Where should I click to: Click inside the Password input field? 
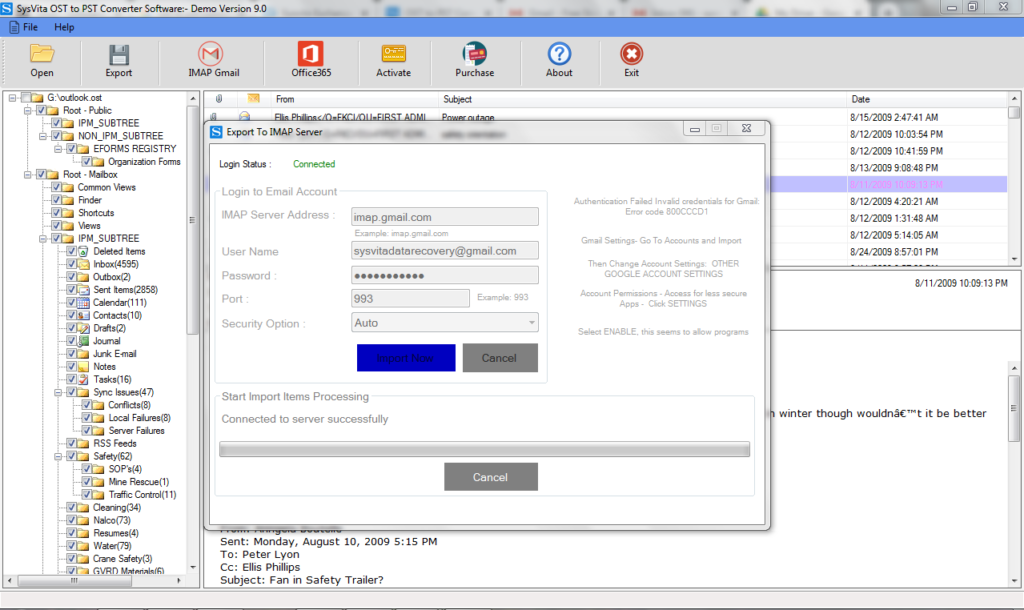[445, 274]
